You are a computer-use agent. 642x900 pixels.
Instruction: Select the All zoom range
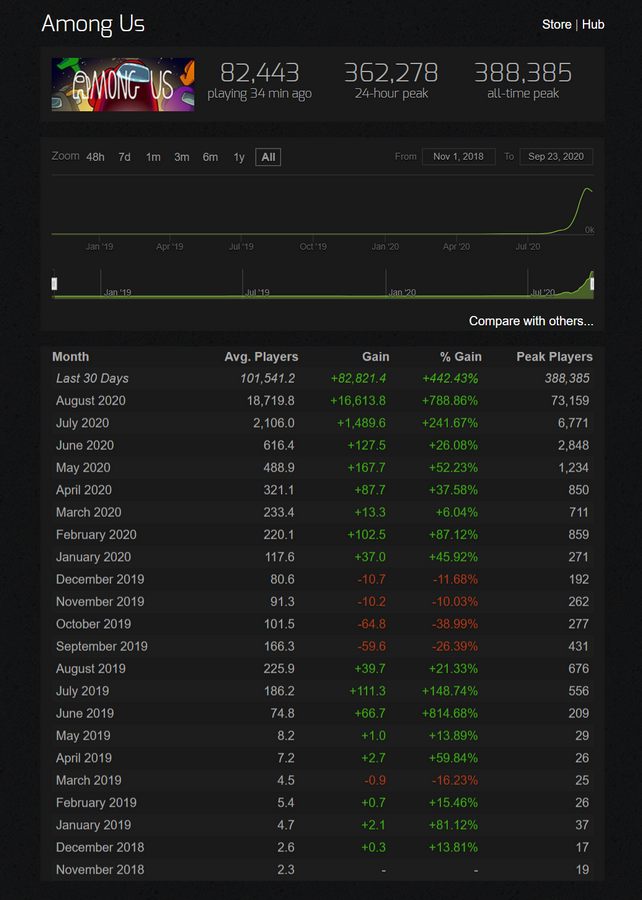point(268,157)
